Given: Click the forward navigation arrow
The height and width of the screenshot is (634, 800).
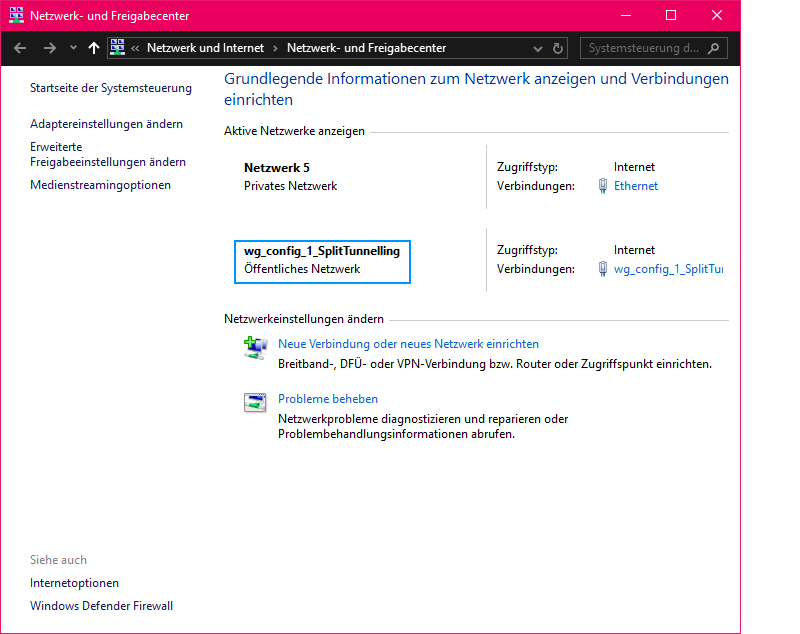Looking at the screenshot, I should [x=49, y=48].
